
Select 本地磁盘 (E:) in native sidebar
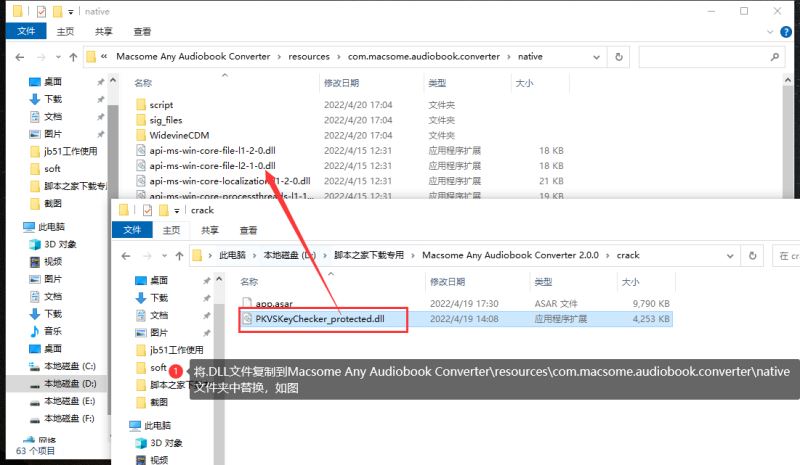[x=69, y=401]
